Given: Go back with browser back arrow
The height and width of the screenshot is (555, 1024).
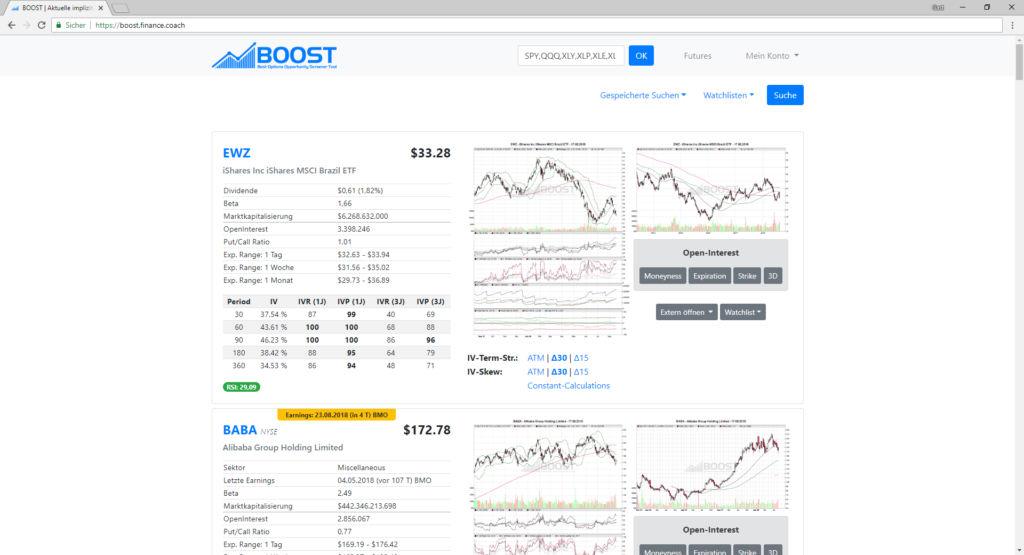Looking at the screenshot, I should [x=11, y=25].
